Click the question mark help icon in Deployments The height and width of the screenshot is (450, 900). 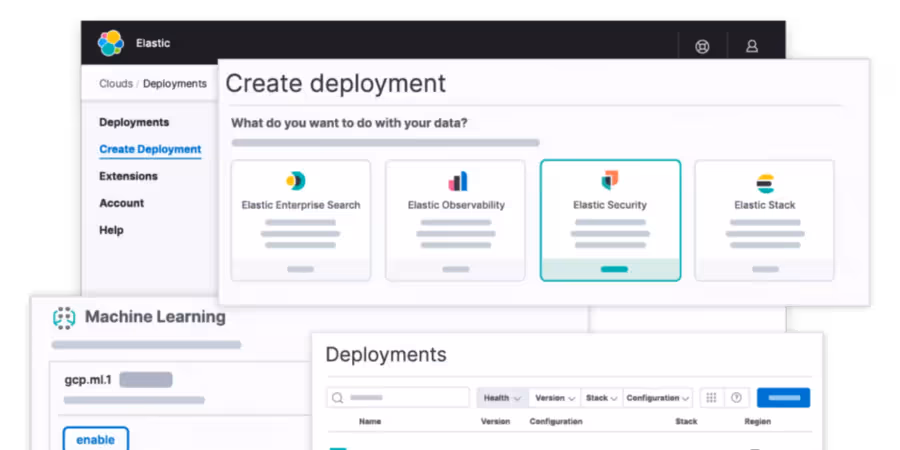pos(736,398)
